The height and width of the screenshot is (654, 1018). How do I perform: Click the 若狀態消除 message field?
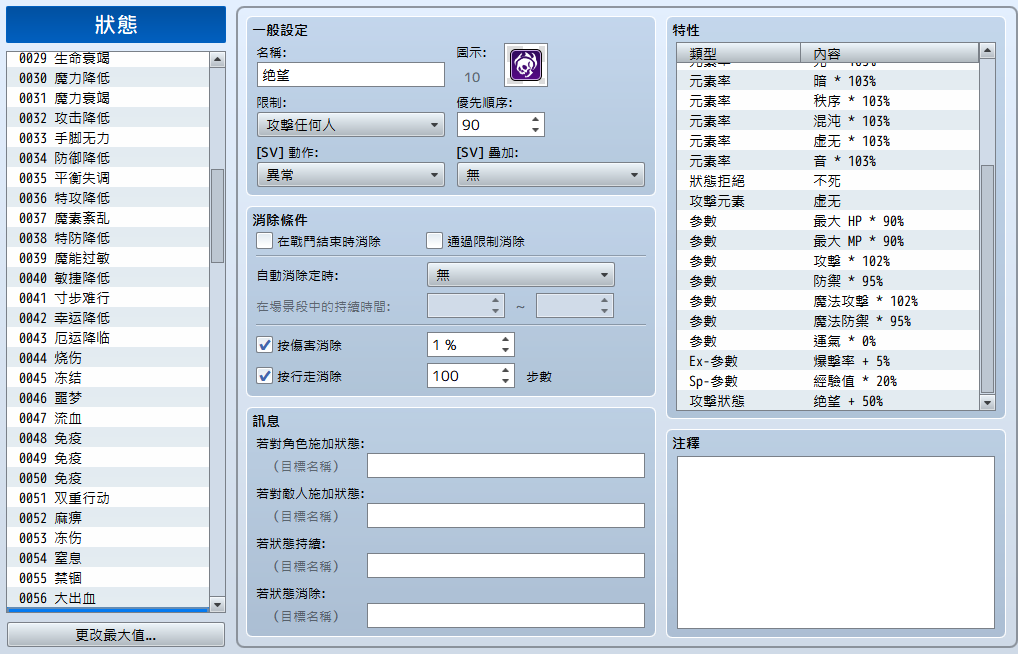(x=506, y=616)
